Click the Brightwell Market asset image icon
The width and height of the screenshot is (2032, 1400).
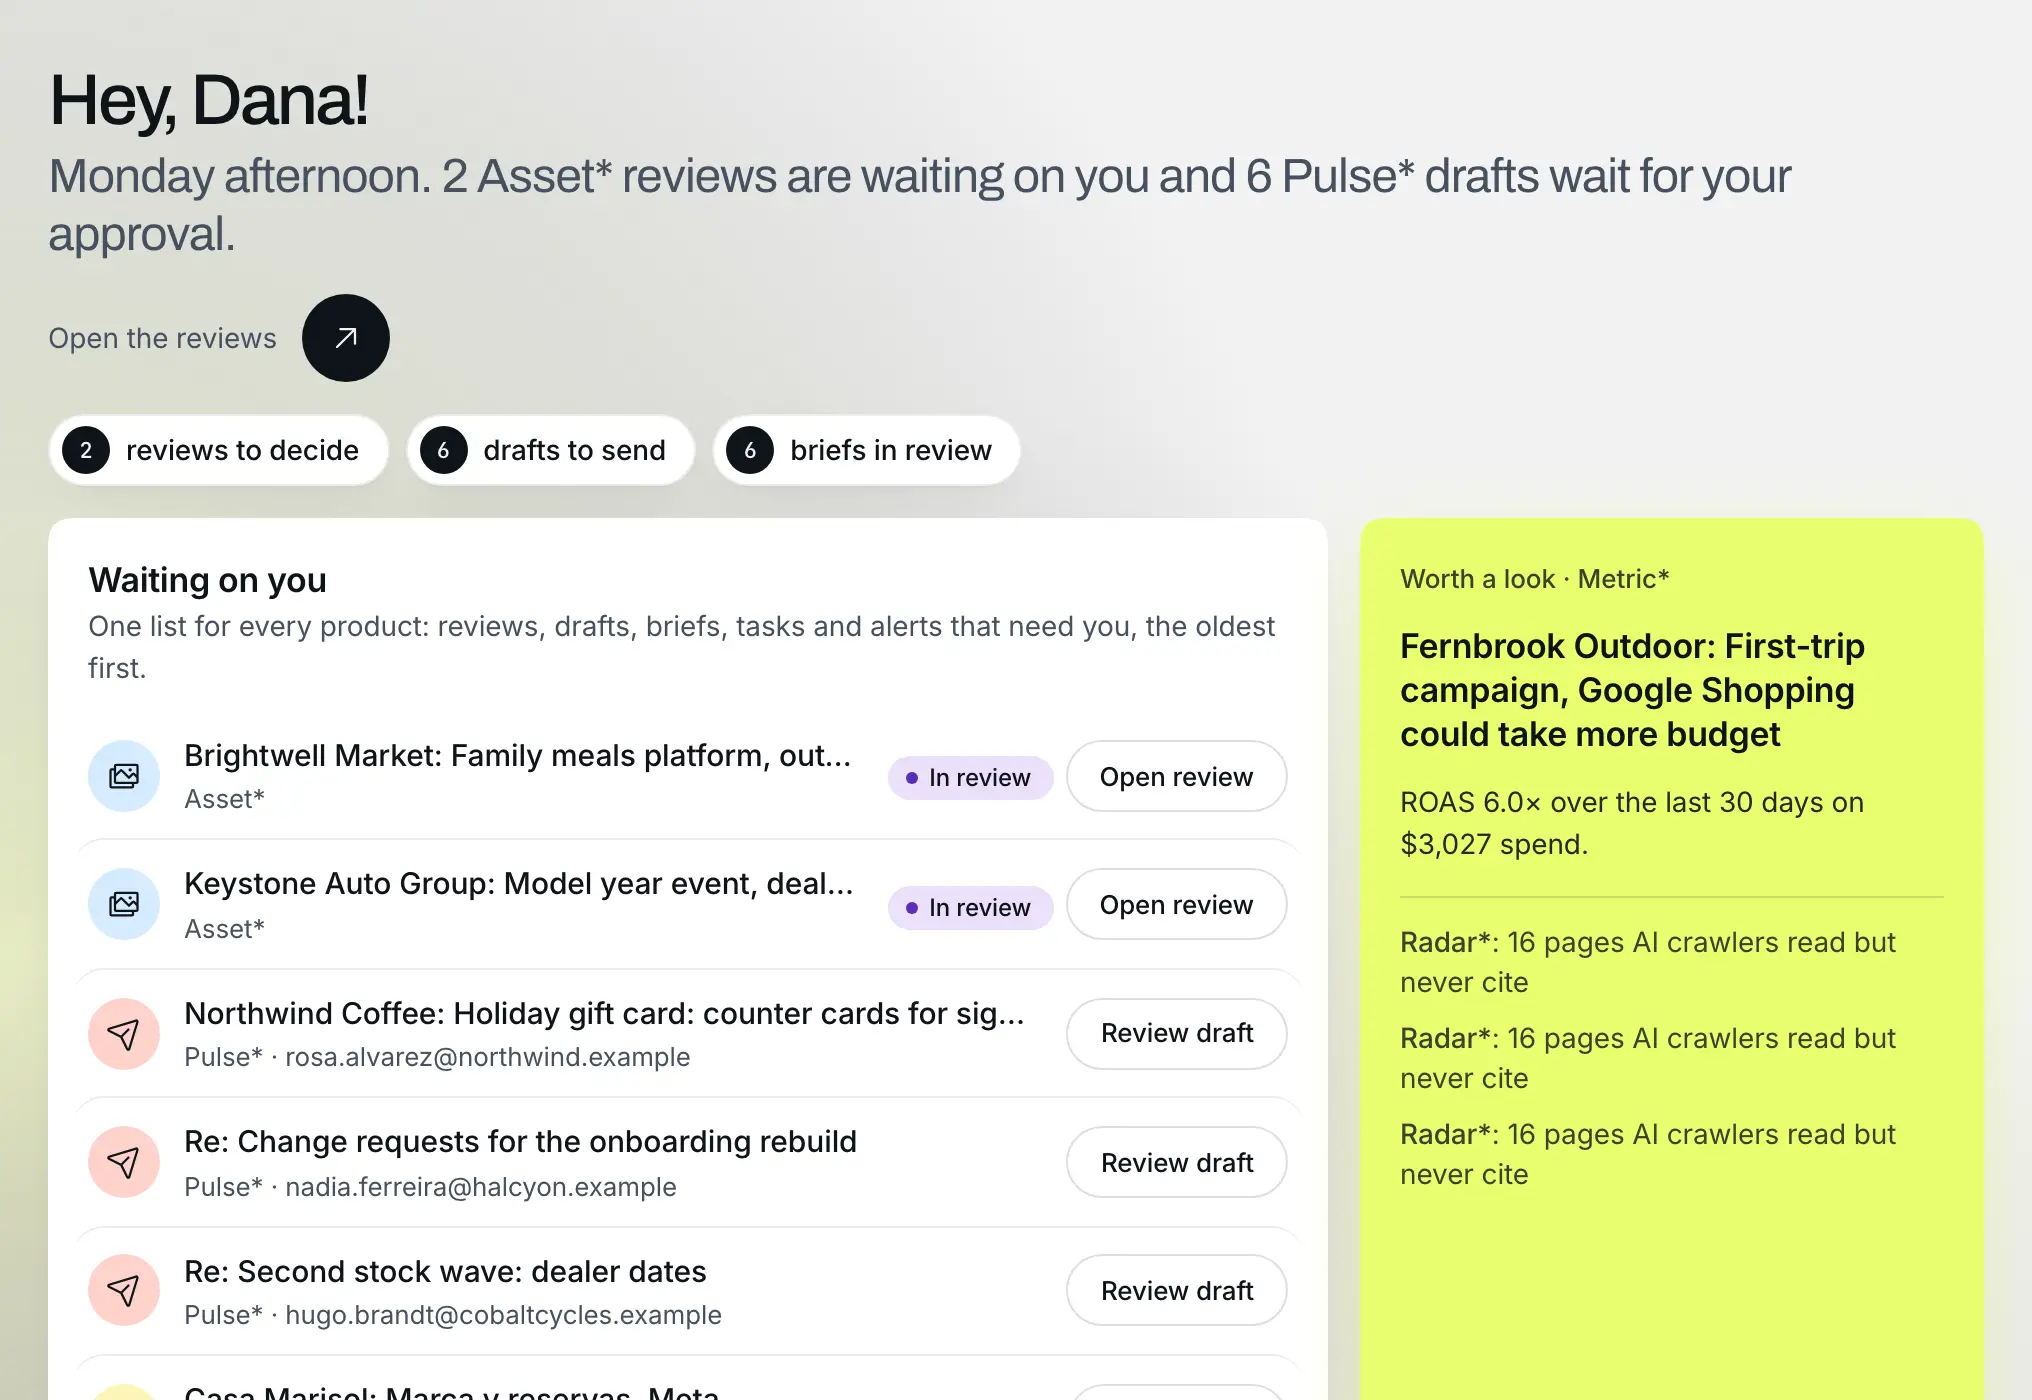point(124,776)
